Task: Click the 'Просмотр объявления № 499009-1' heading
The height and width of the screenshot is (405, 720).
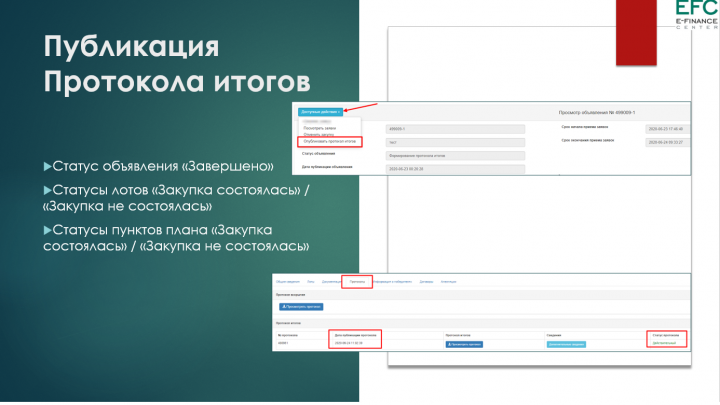Action: [596, 112]
